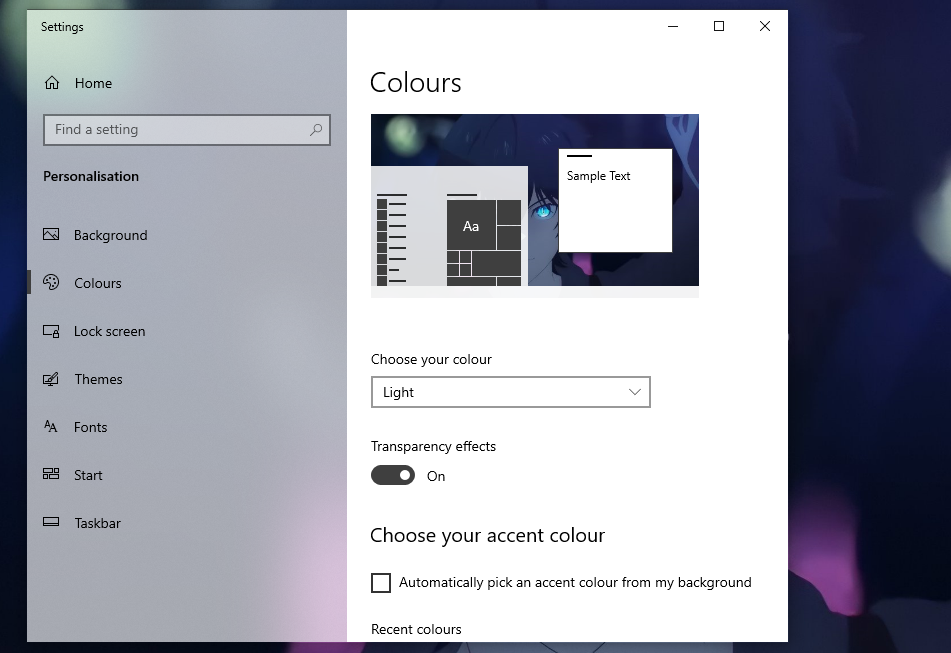The width and height of the screenshot is (951, 653).
Task: Click the Colours page heading
Action: (x=415, y=82)
